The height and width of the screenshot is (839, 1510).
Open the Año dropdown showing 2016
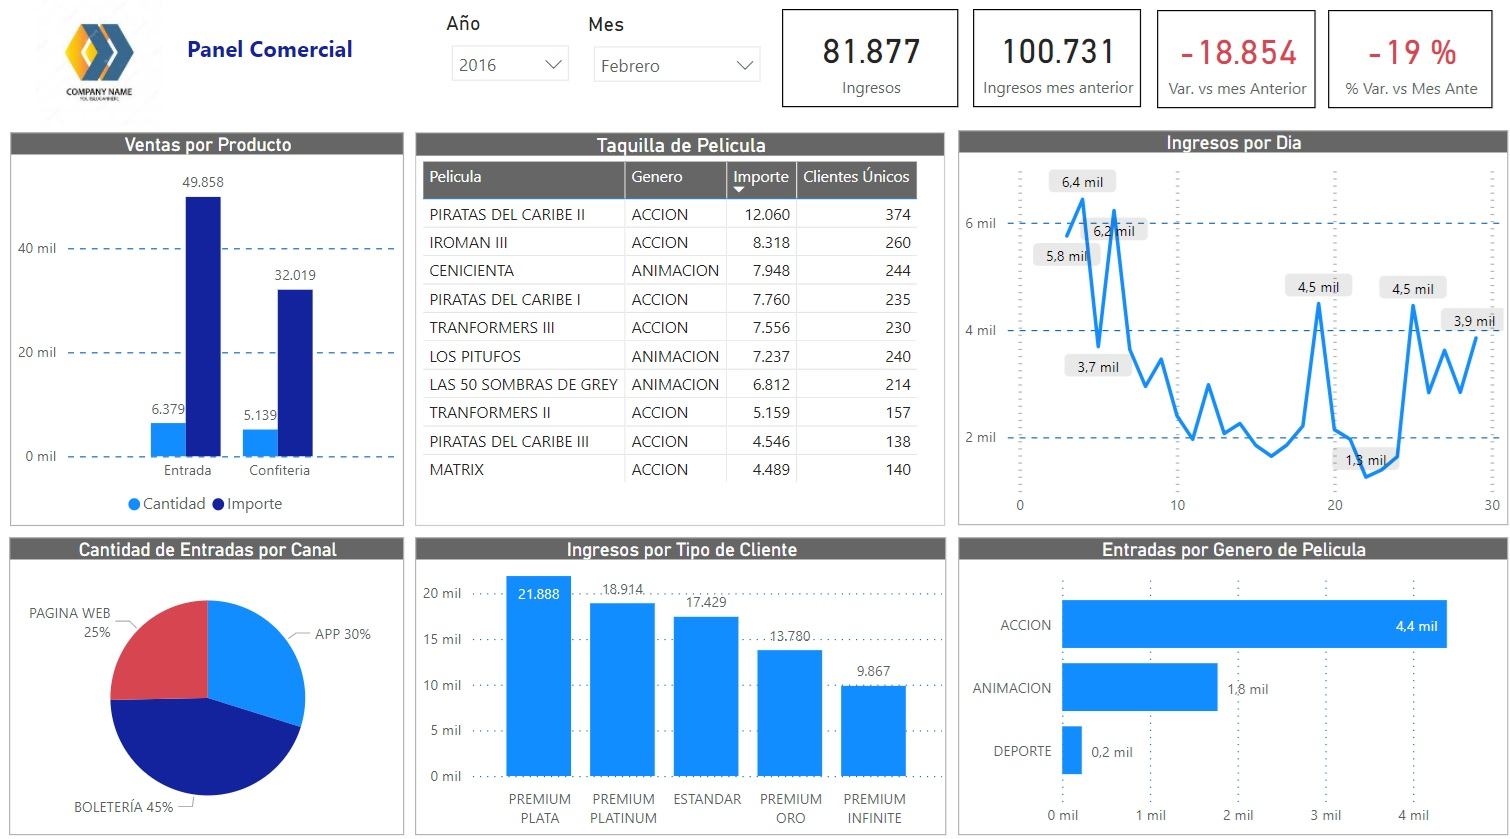pos(510,65)
